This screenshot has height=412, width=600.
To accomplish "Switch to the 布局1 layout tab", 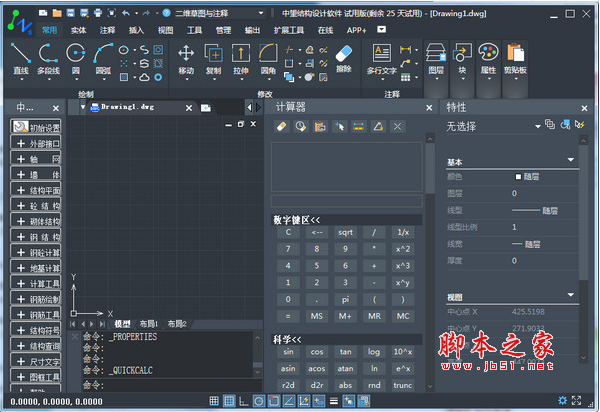I will [149, 324].
